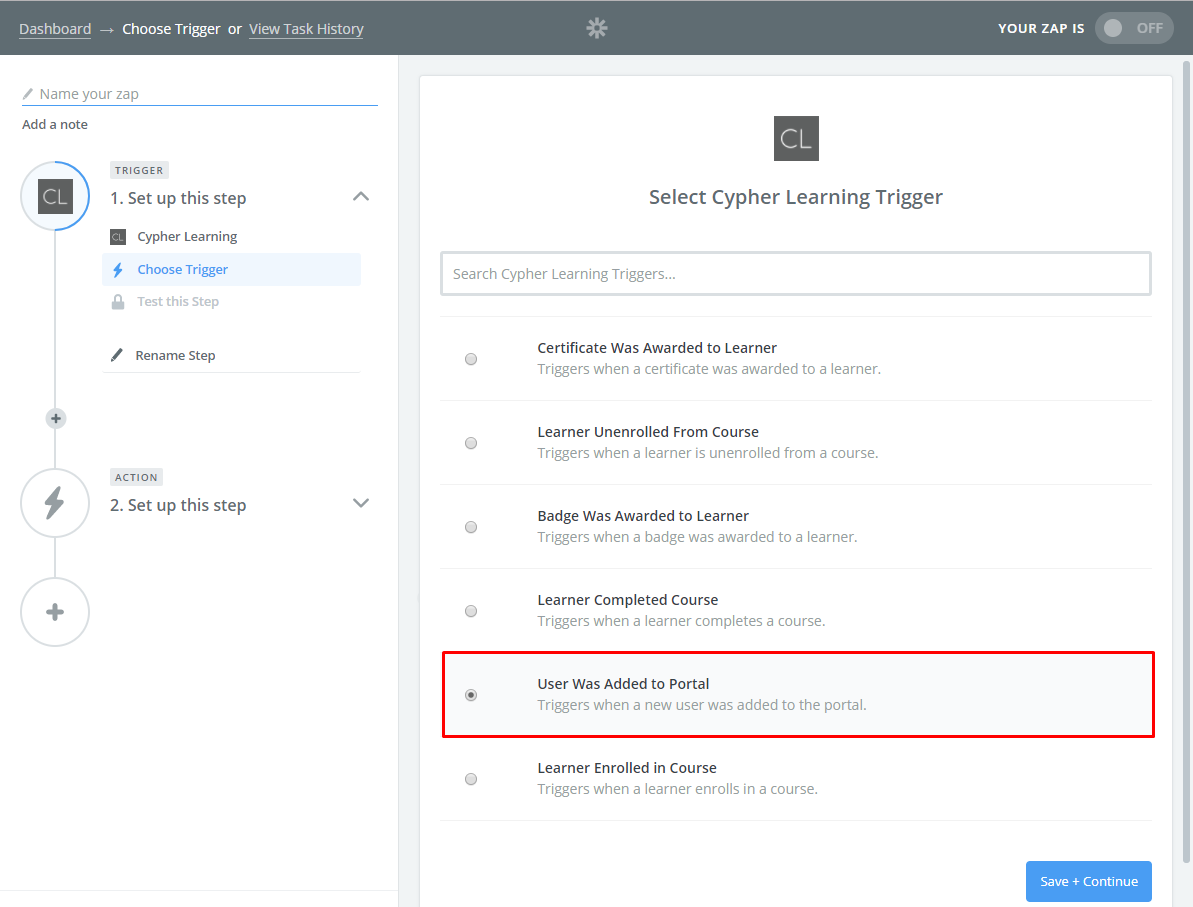Select User Was Added to Portal radio
The width and height of the screenshot is (1193, 907).
click(x=471, y=695)
